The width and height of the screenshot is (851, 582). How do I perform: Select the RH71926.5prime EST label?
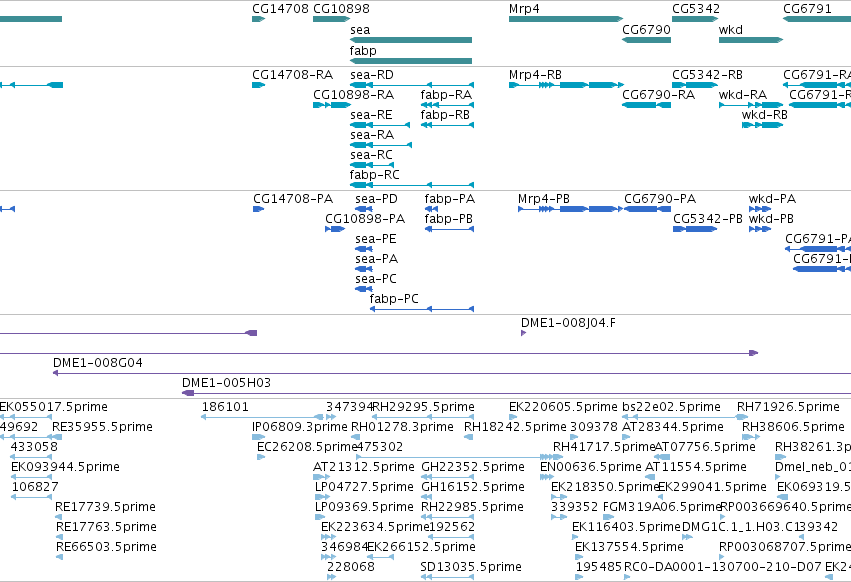coord(788,407)
